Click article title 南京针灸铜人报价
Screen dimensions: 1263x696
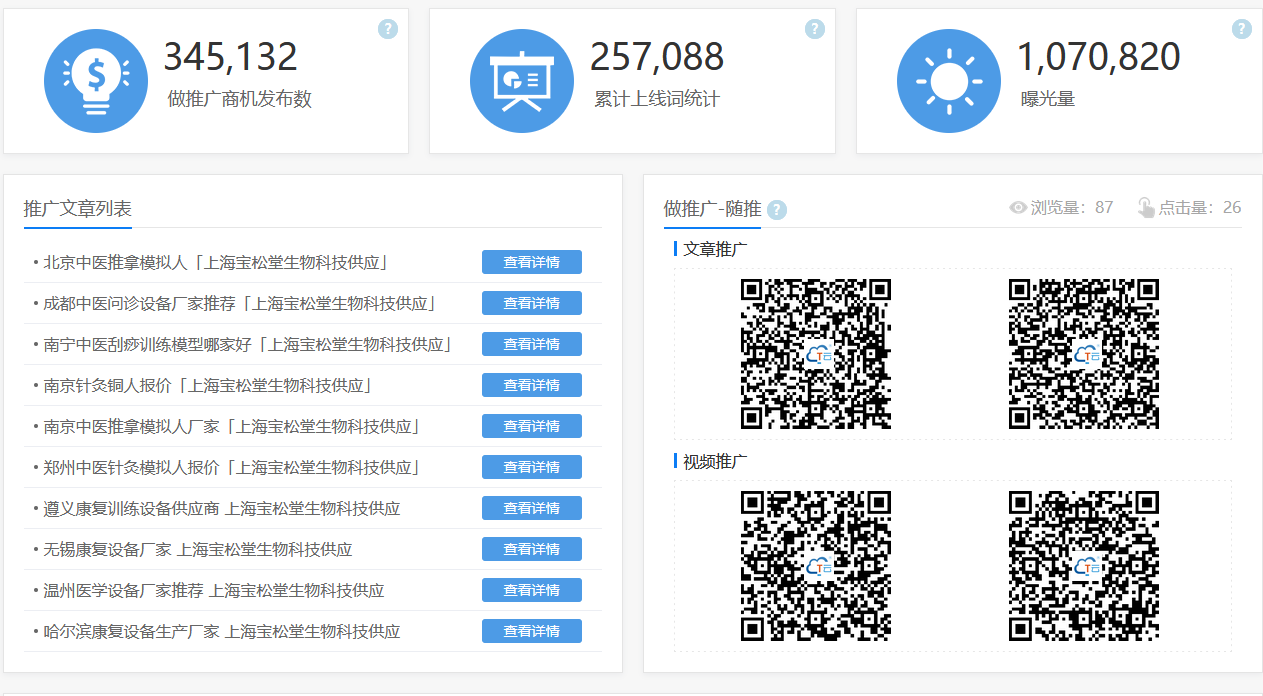(x=208, y=386)
